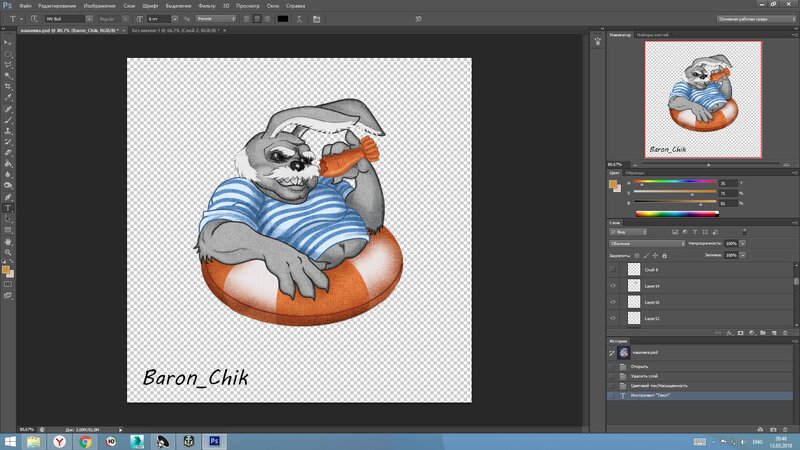Toggle visibility of Layer12
This screenshot has width=800, height=450.
(x=613, y=318)
